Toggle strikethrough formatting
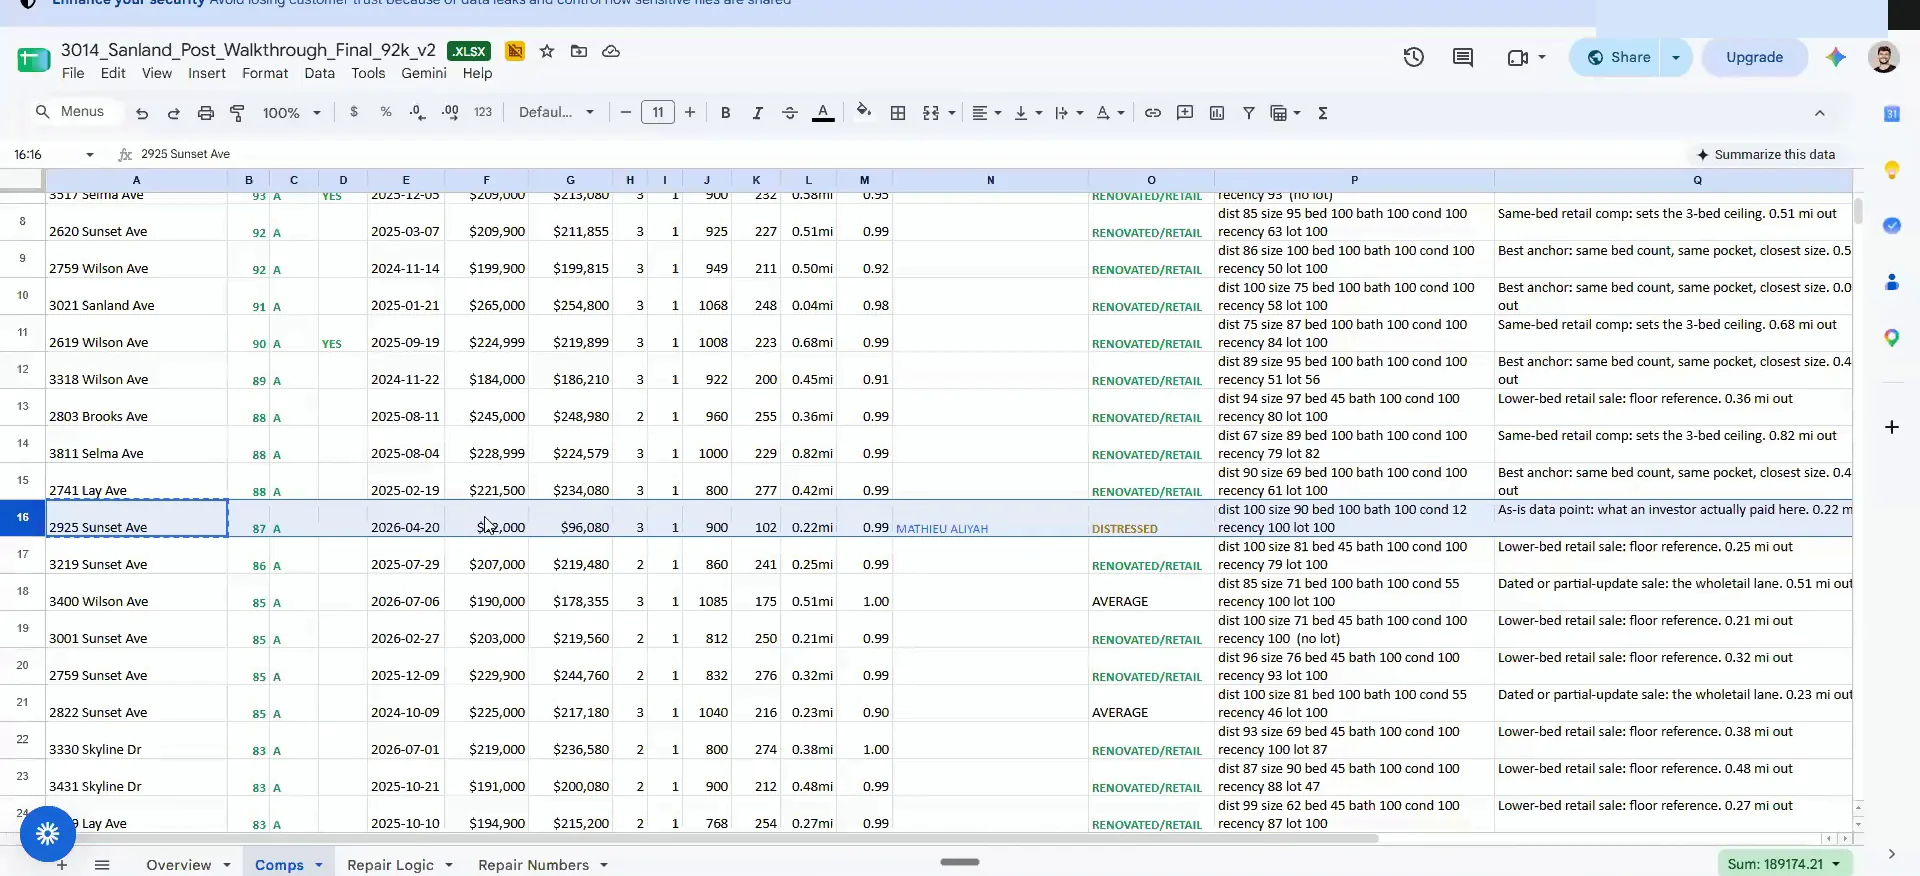The height and width of the screenshot is (876, 1920). 789,113
